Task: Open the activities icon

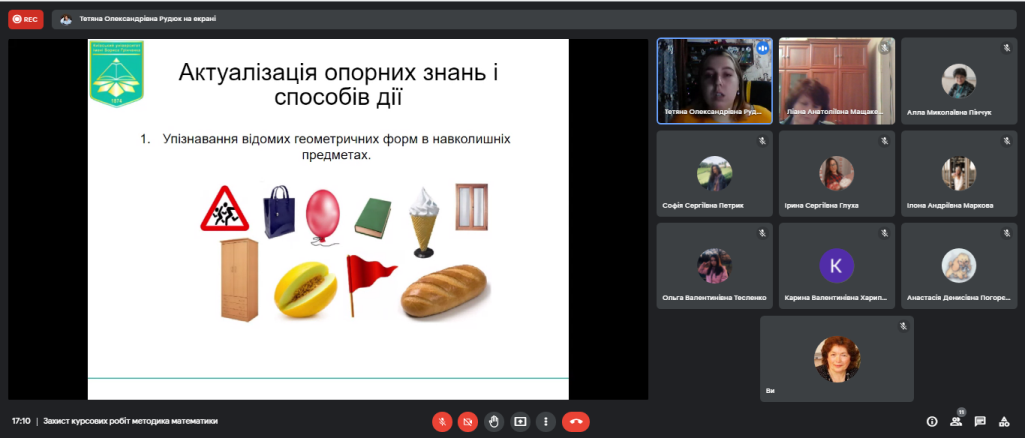Action: 1004,421
